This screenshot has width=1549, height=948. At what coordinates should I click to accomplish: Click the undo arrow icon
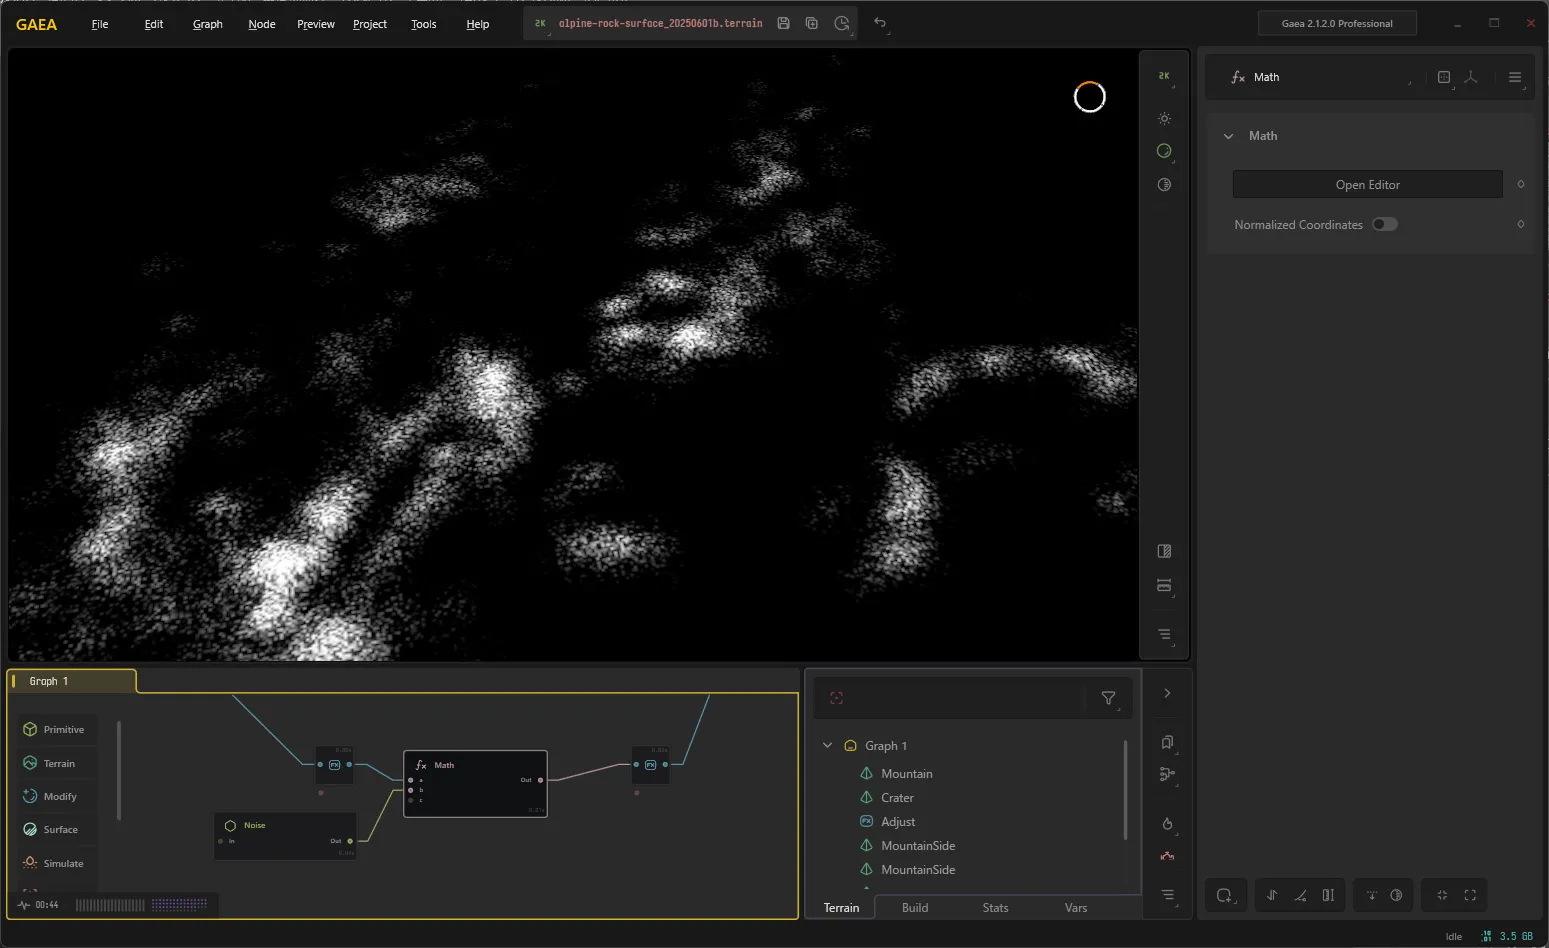tap(880, 23)
